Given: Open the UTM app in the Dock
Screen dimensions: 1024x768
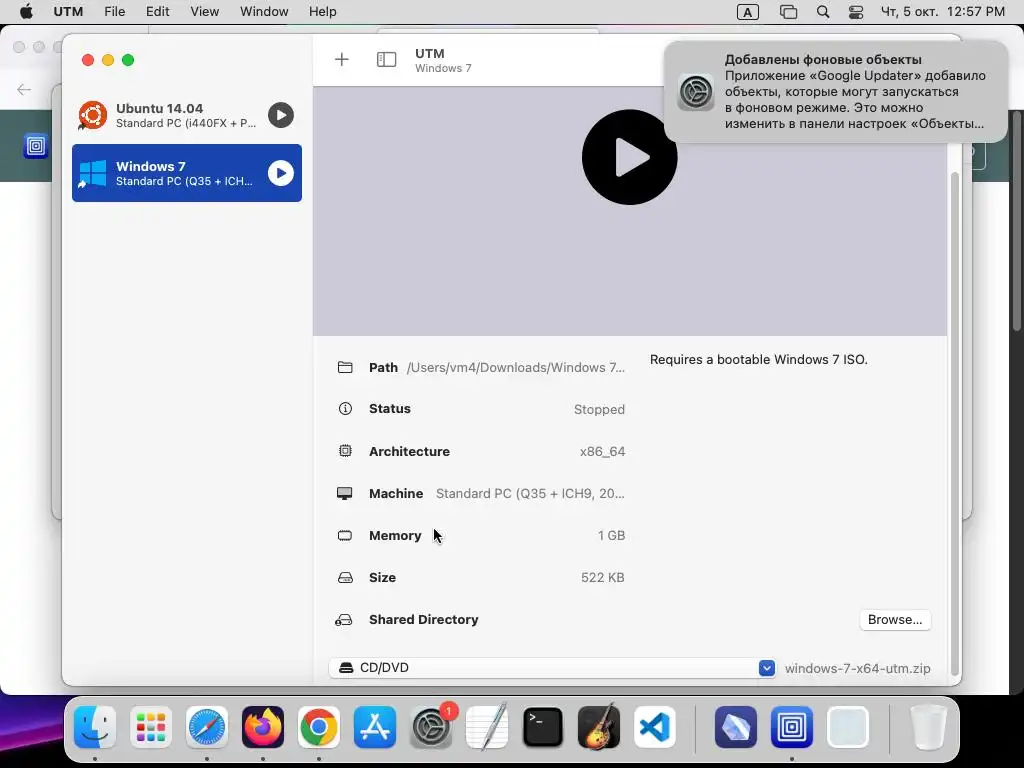Looking at the screenshot, I should pyautogui.click(x=792, y=727).
